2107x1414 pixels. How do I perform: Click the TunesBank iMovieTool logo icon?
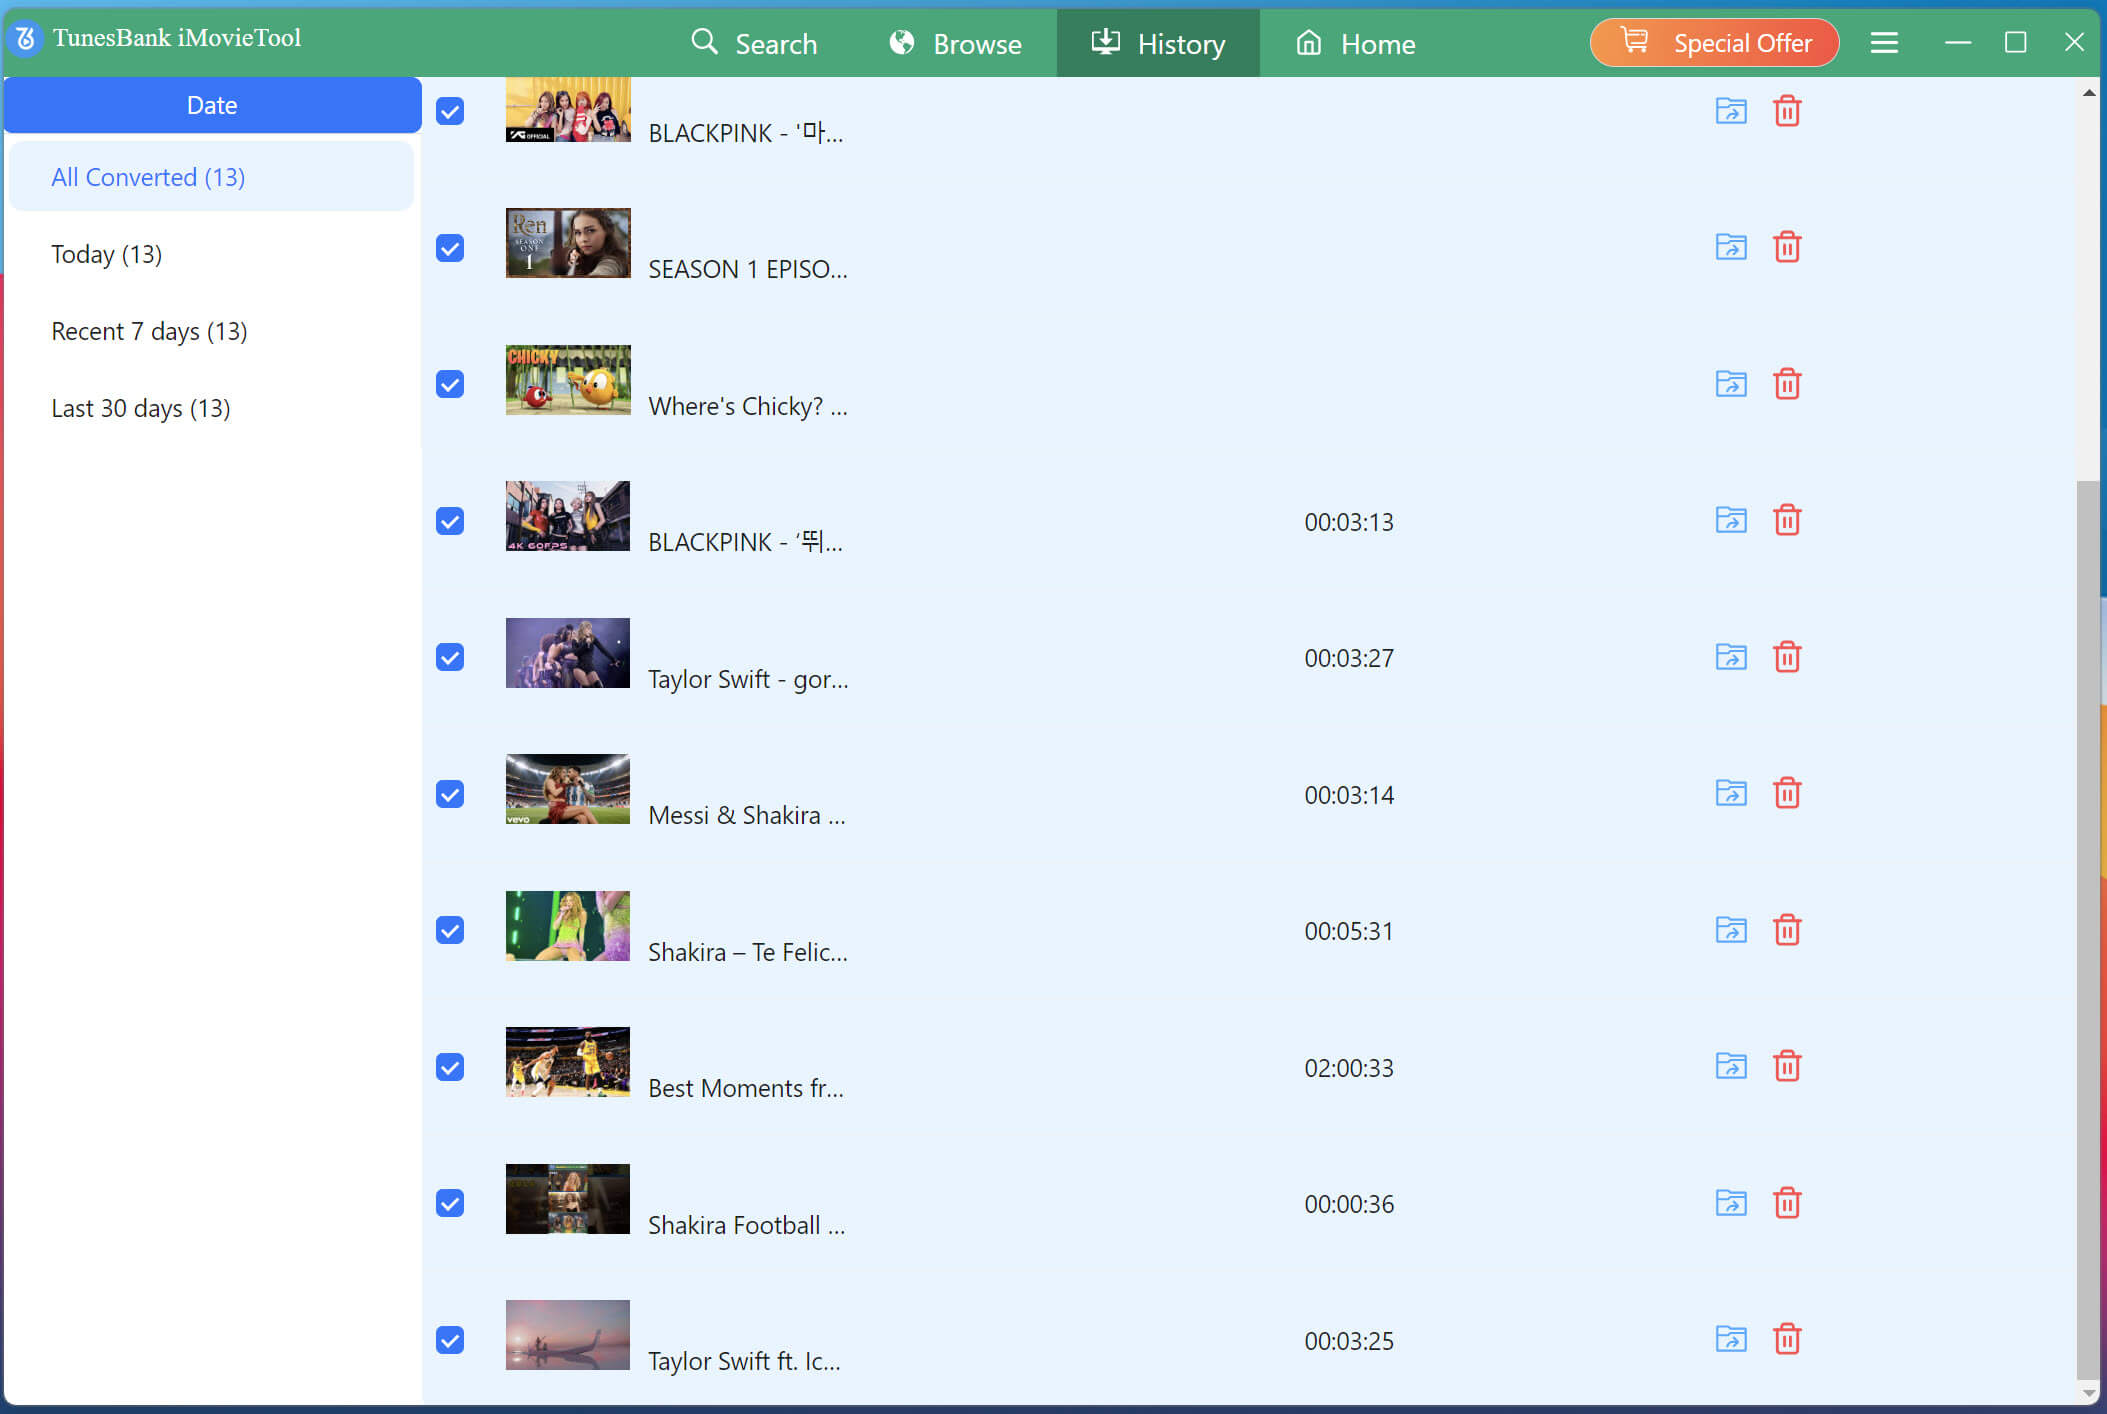point(25,39)
